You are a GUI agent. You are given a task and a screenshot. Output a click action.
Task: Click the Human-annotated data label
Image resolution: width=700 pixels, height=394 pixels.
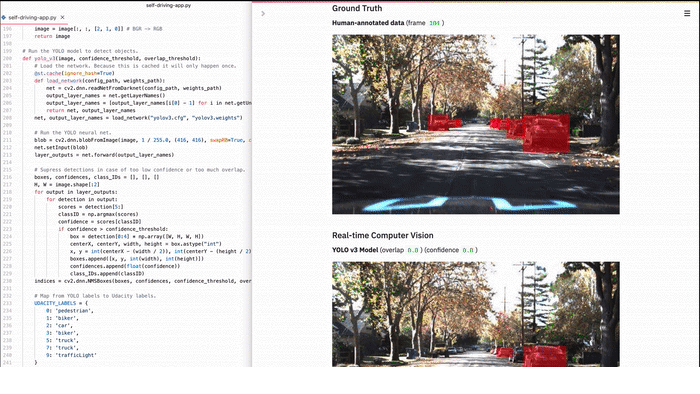click(368, 23)
